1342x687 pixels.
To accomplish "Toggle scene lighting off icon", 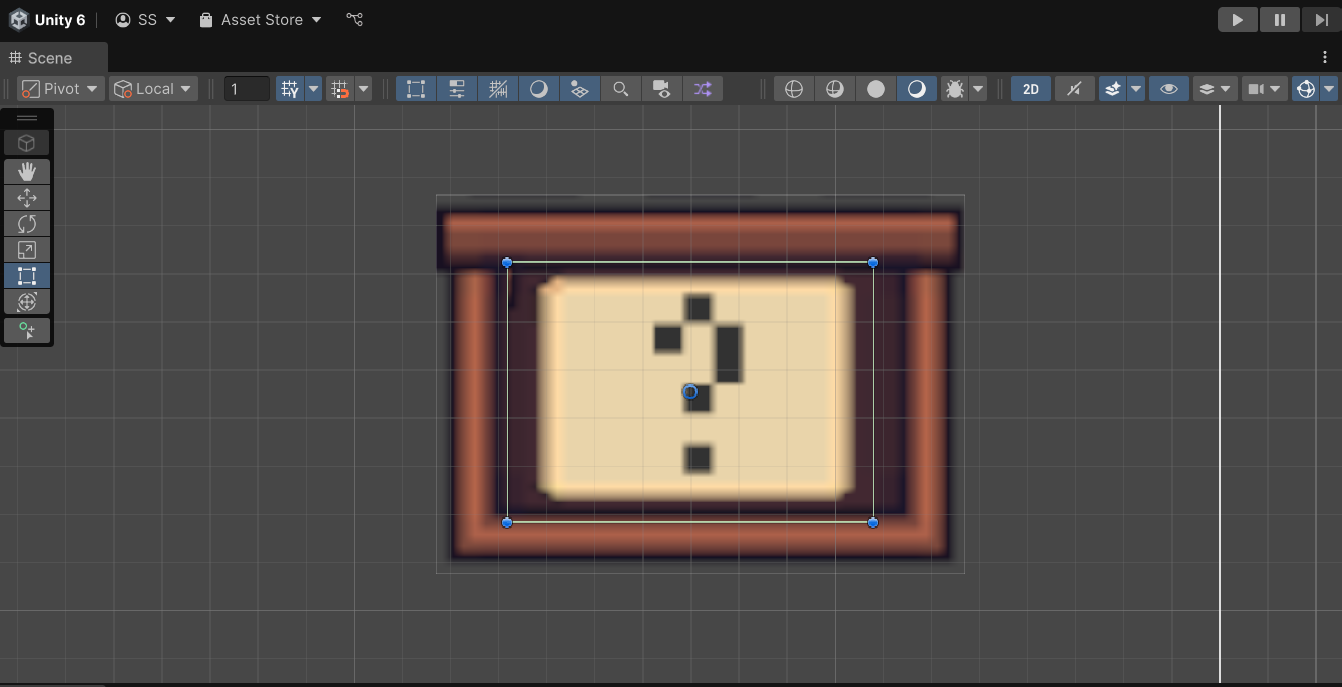I will pos(1074,89).
